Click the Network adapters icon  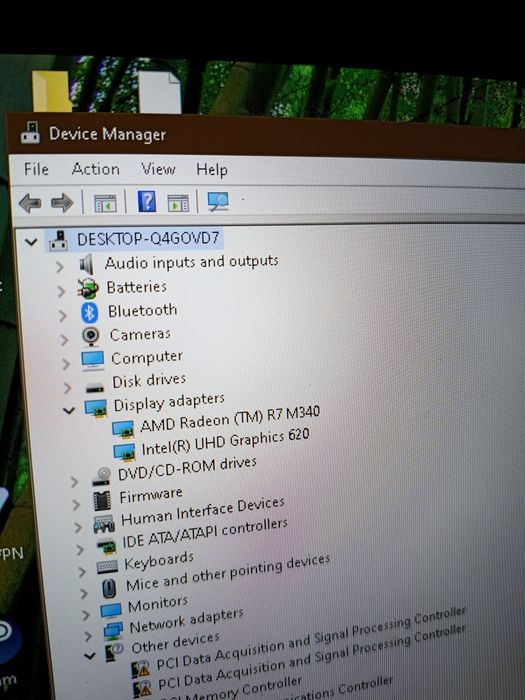[113, 631]
